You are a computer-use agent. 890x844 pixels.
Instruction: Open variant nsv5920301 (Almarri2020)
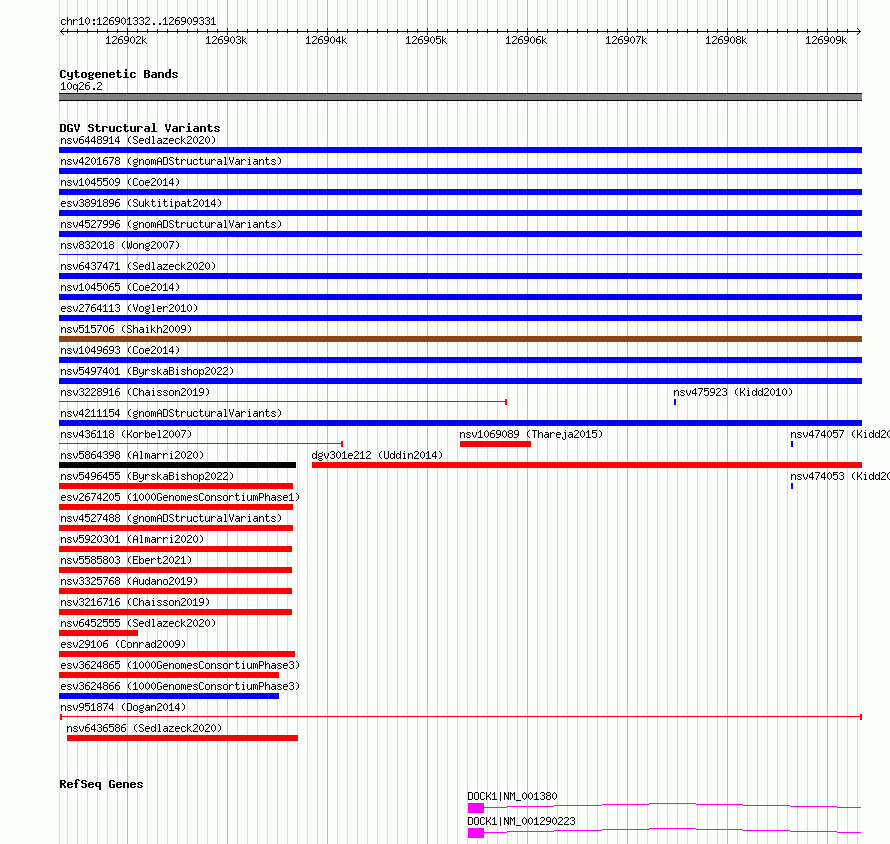(132, 539)
